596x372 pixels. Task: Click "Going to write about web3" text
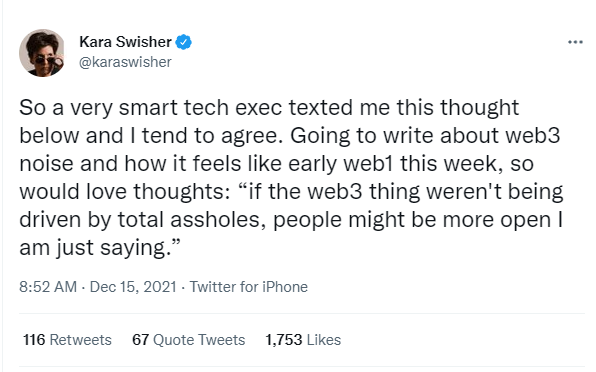point(425,136)
